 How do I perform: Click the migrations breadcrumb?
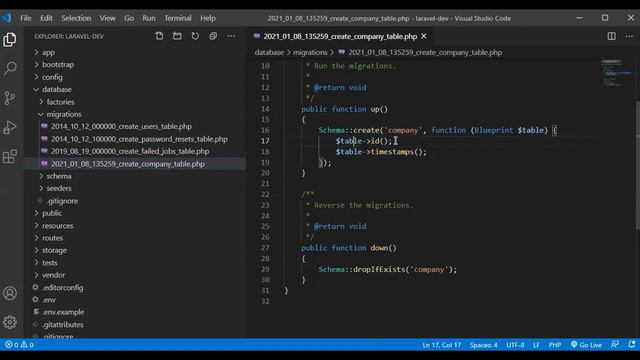pyautogui.click(x=310, y=52)
